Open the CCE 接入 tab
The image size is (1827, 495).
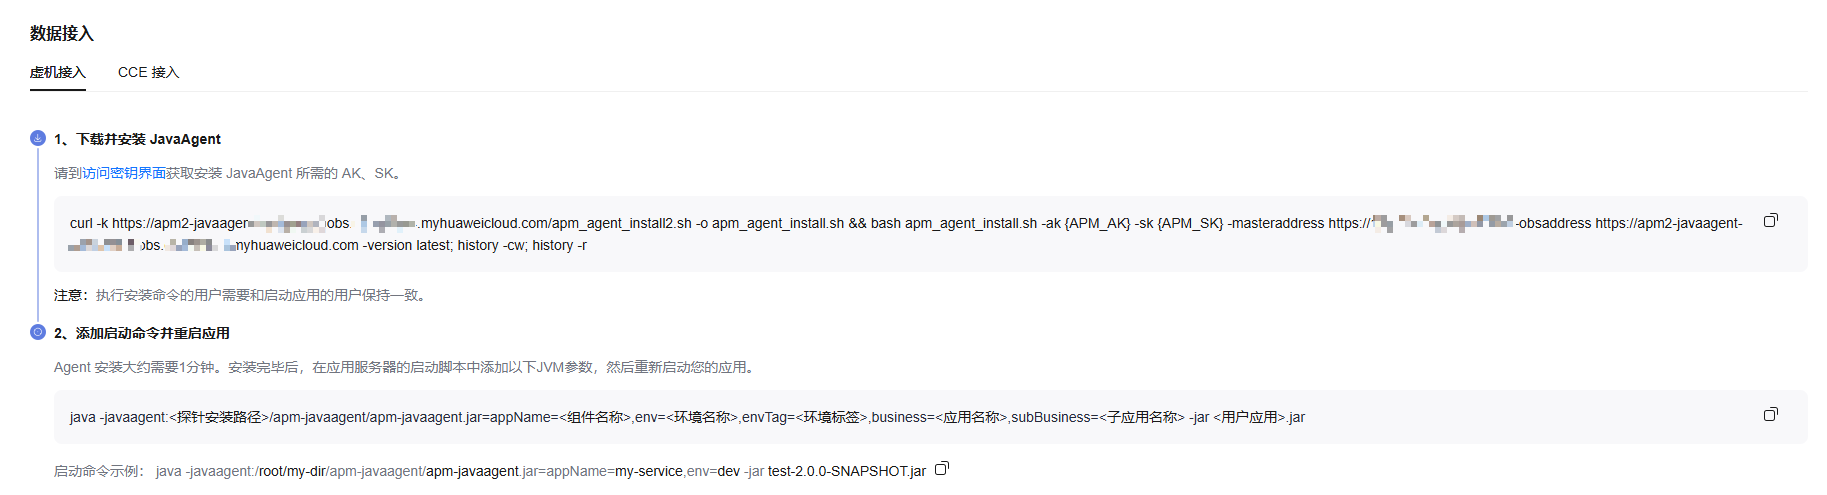148,73
